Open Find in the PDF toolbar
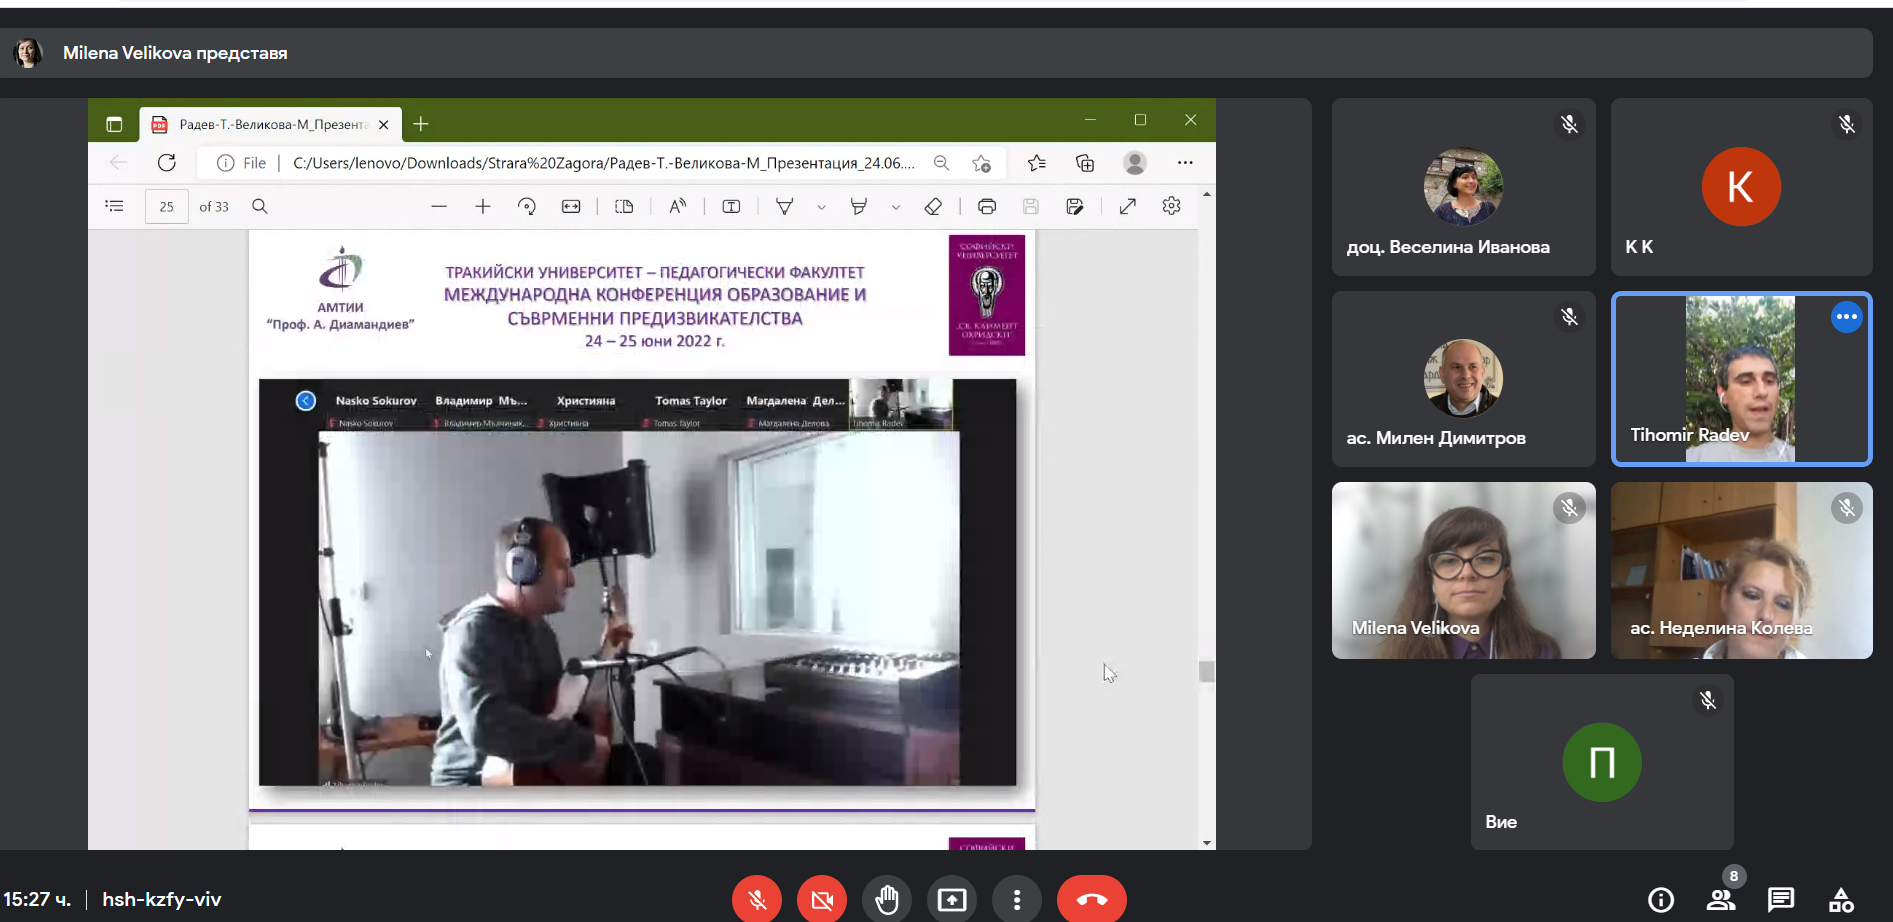Viewport: 1893px width, 922px height. (x=260, y=206)
